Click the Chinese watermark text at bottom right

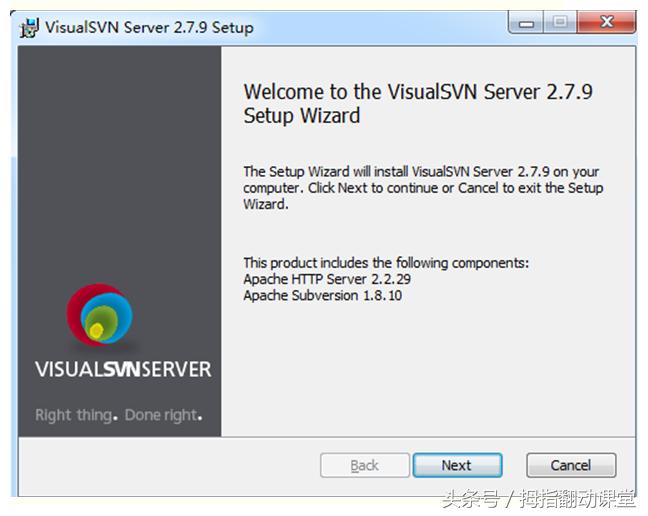point(538,499)
